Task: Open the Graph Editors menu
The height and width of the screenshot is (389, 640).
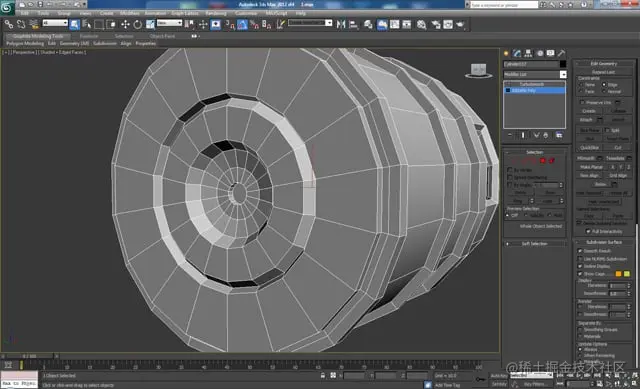Action: [185, 13]
